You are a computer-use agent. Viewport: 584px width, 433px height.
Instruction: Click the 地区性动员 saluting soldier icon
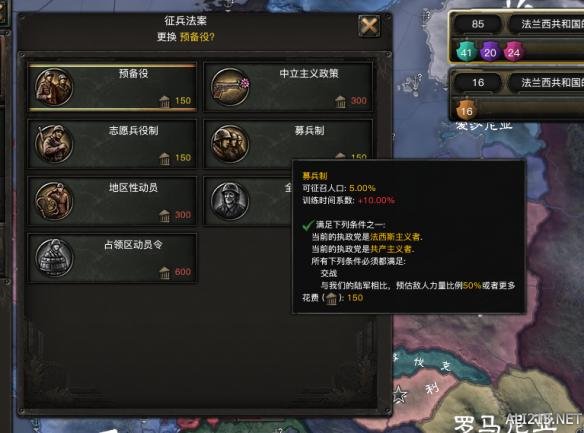tap(54, 201)
